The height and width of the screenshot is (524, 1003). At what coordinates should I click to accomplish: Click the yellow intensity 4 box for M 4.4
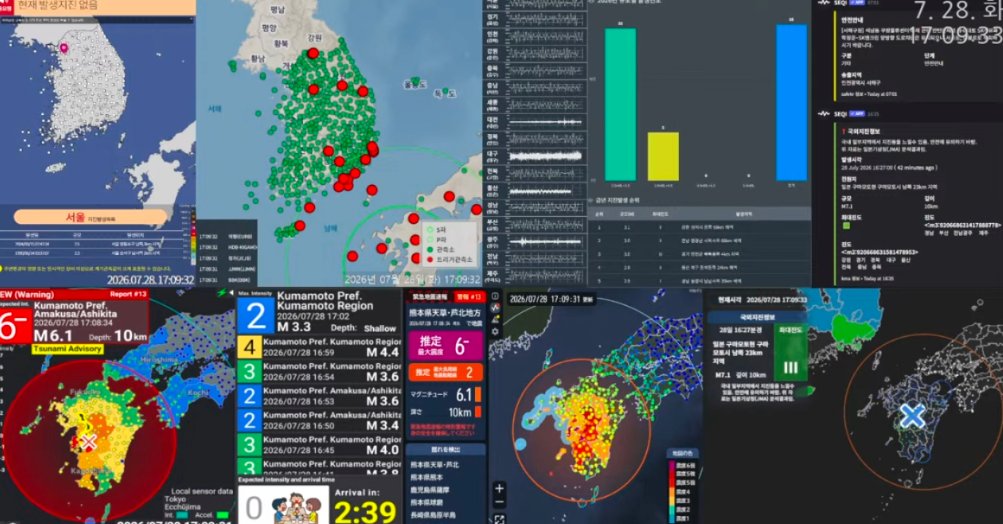(249, 347)
